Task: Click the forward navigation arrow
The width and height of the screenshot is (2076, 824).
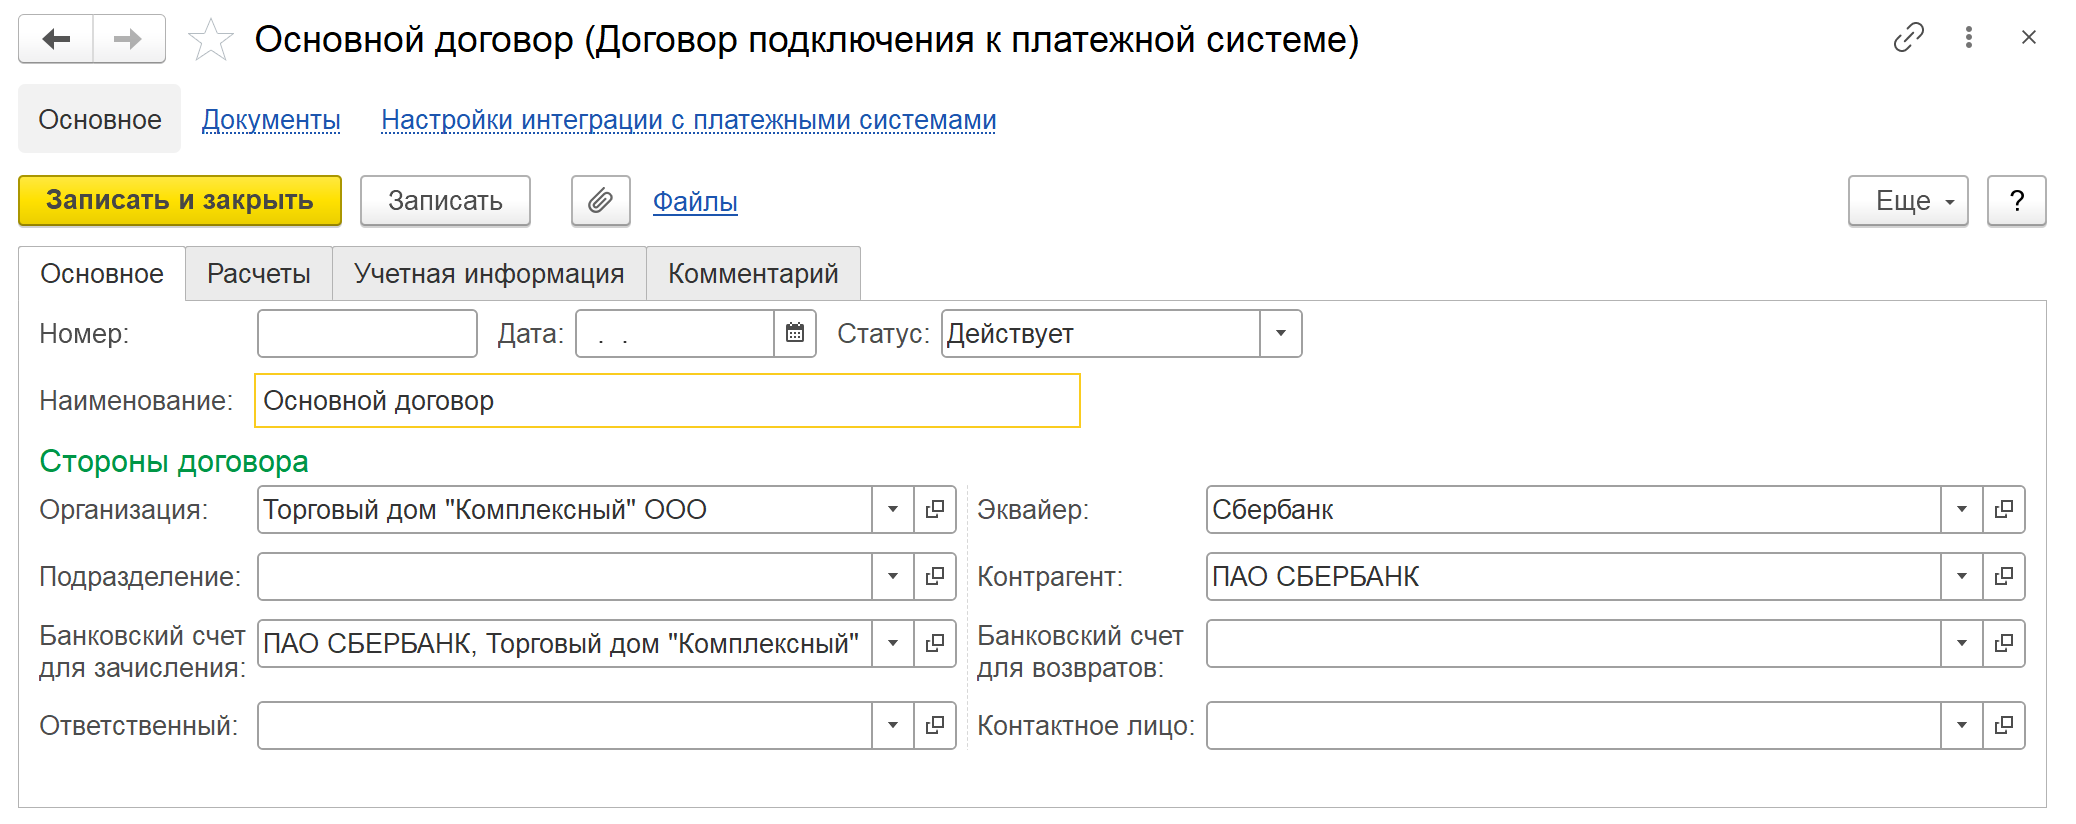Action: [128, 40]
